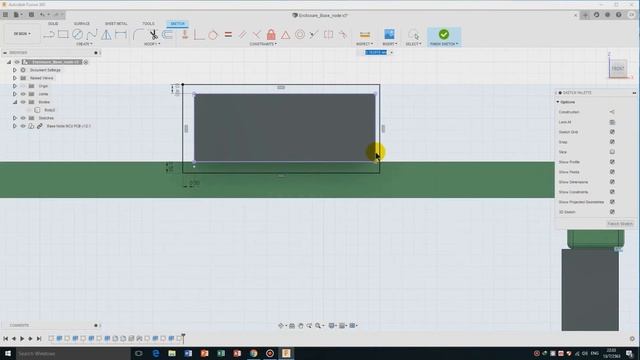Image resolution: width=640 pixels, height=360 pixels.
Task: Click the Orbit navigation icon
Action: pos(281,325)
